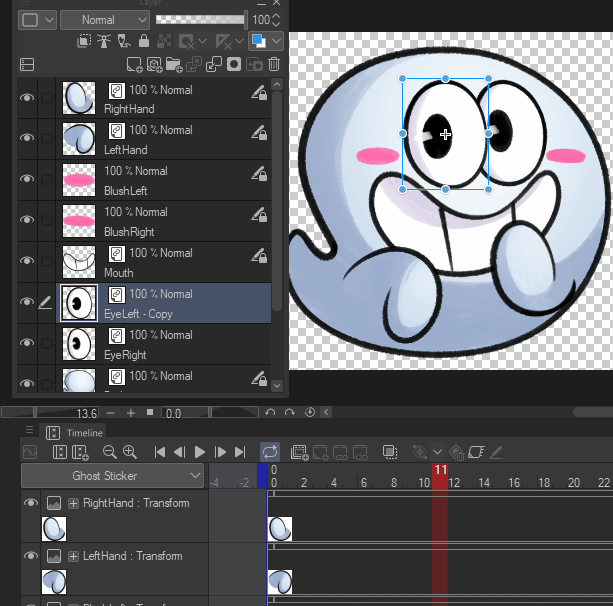
Task: Click the New raster layer icon
Action: [x=133, y=65]
